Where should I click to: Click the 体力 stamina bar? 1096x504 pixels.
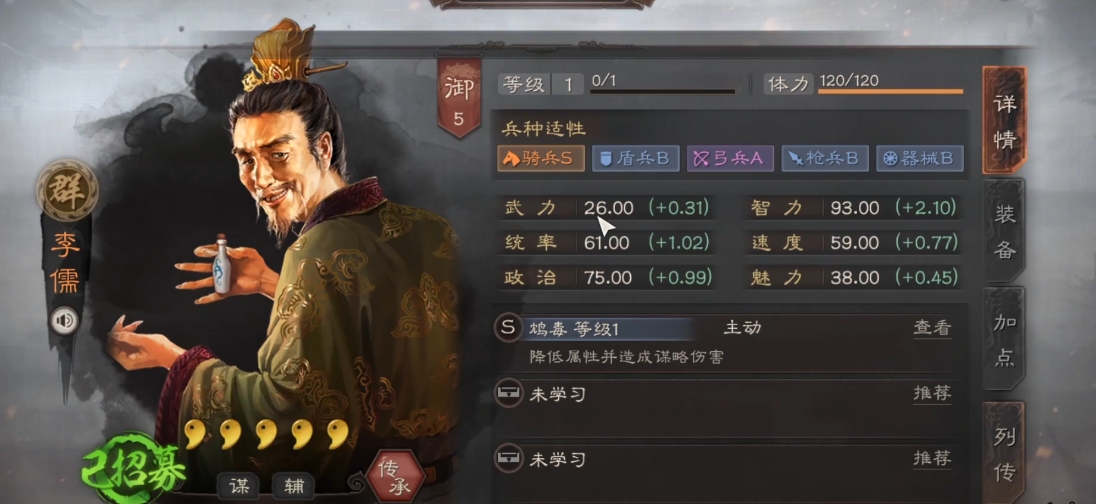[890, 91]
